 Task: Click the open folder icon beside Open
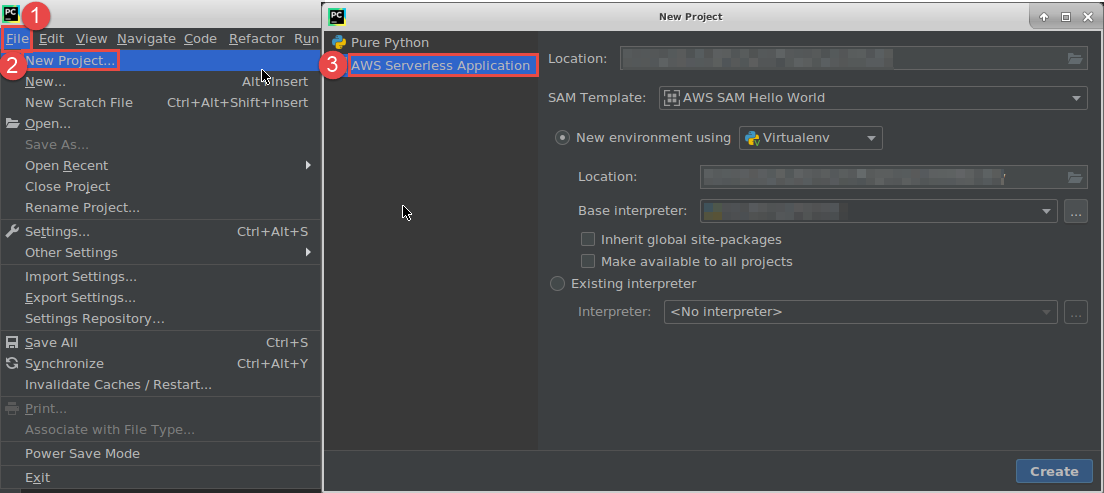(x=13, y=124)
